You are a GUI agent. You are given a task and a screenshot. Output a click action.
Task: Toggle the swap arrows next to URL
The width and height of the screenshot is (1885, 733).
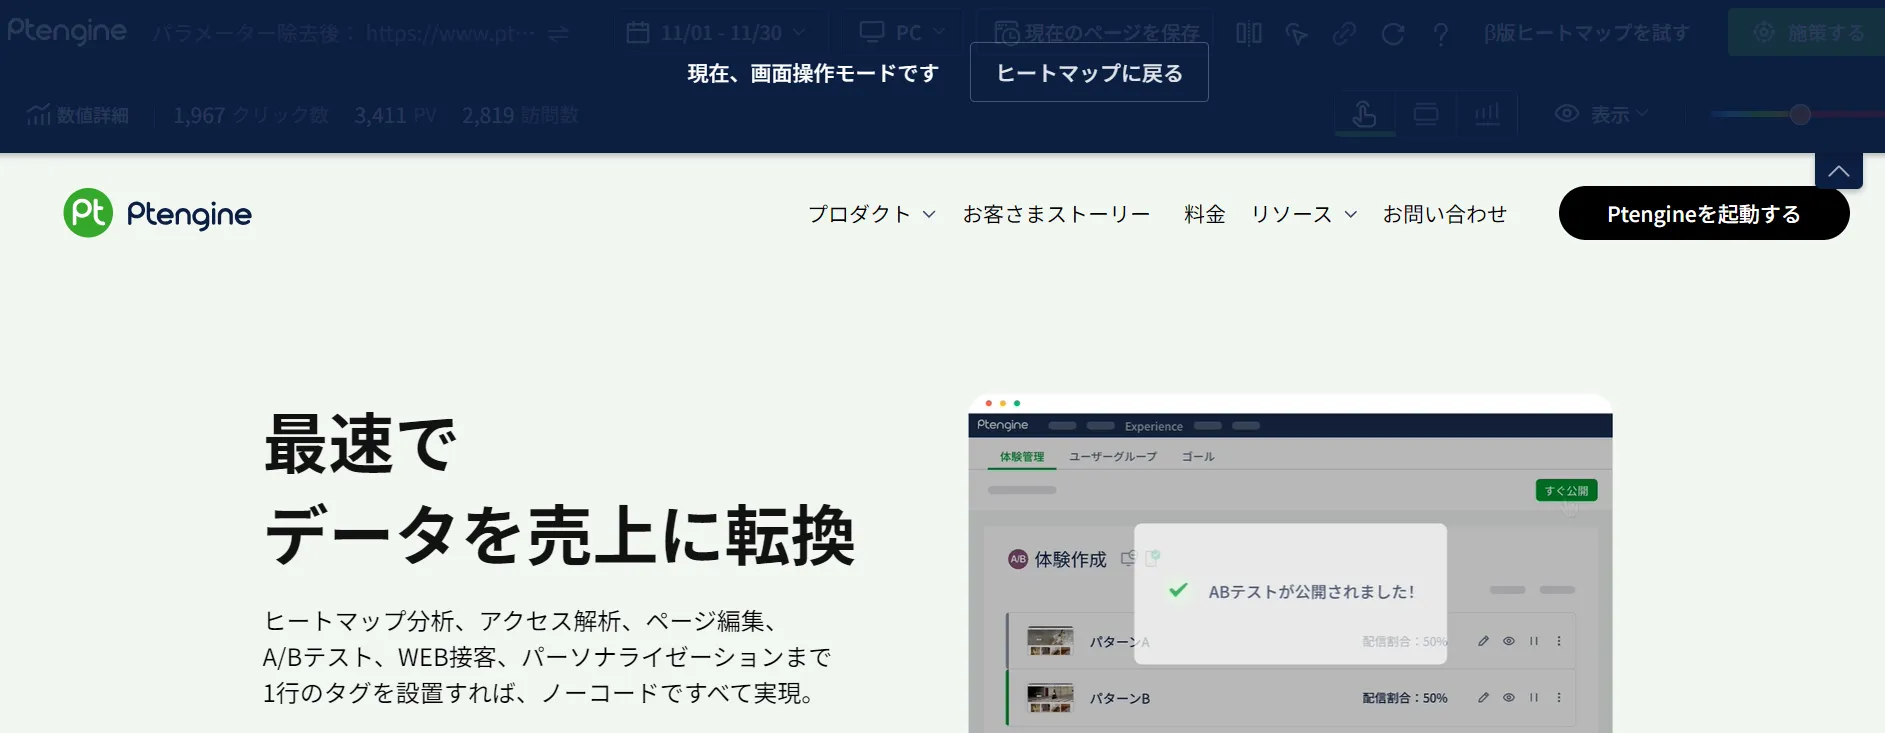558,34
